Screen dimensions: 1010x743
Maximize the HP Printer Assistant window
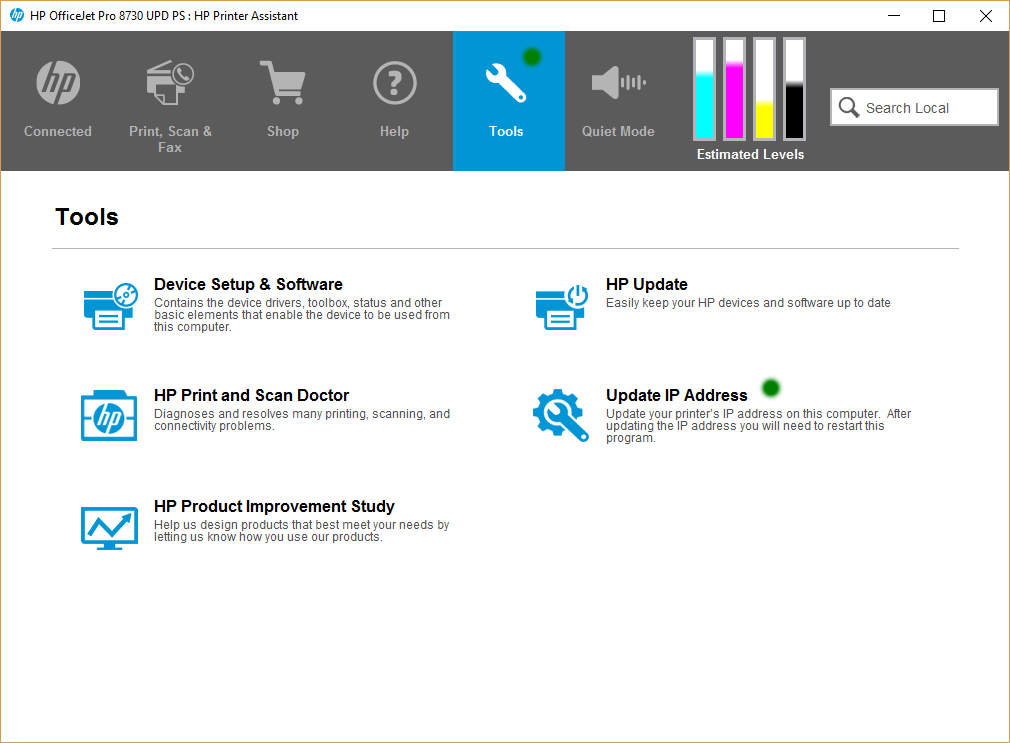pos(939,15)
